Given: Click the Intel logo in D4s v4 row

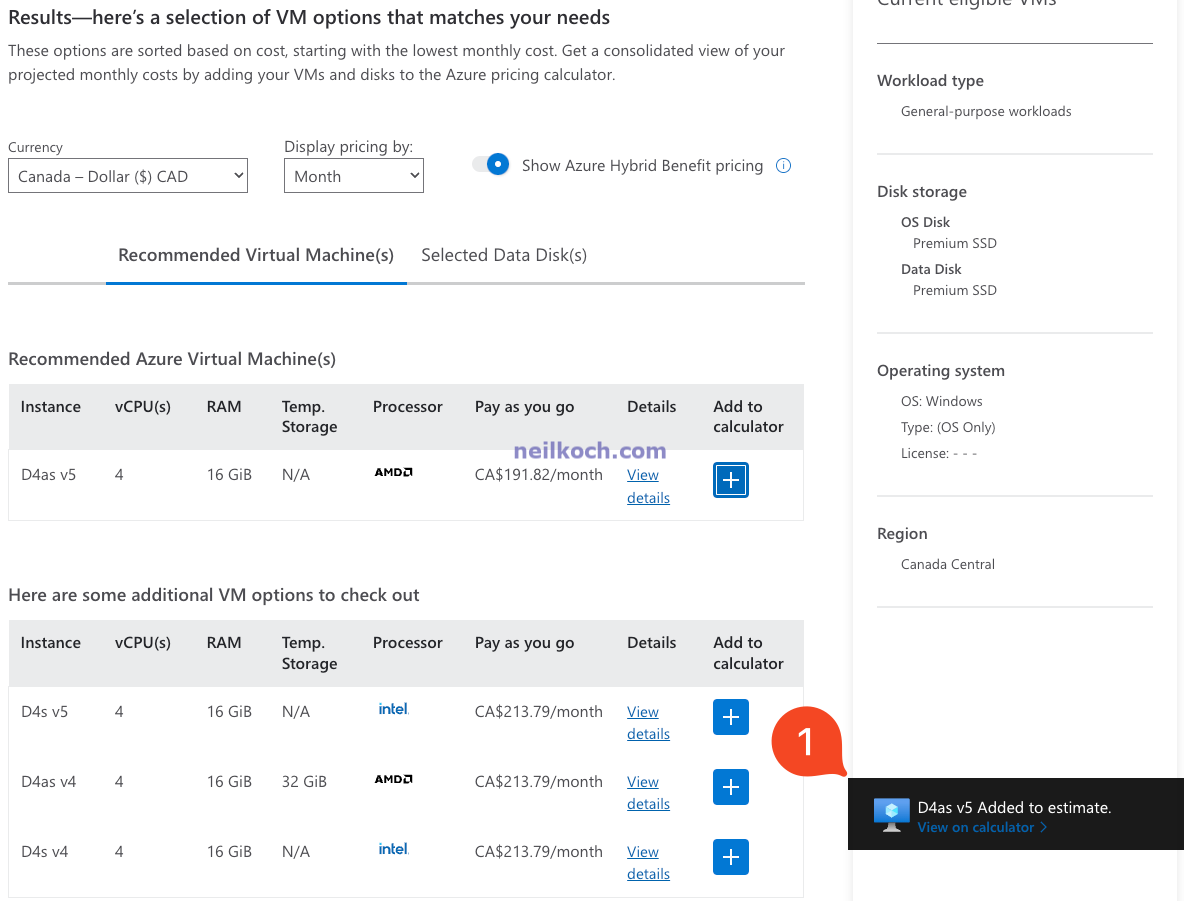Looking at the screenshot, I should pos(393,849).
